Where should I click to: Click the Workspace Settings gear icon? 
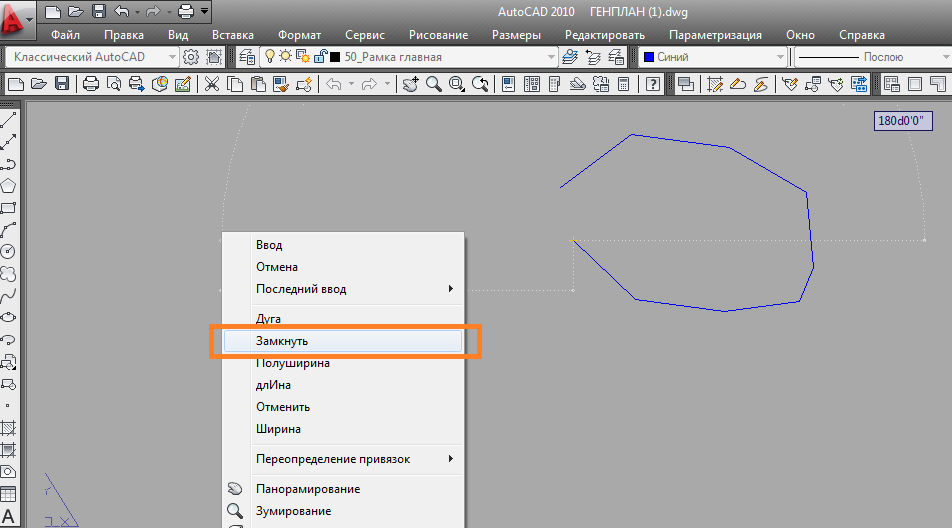tap(191, 57)
